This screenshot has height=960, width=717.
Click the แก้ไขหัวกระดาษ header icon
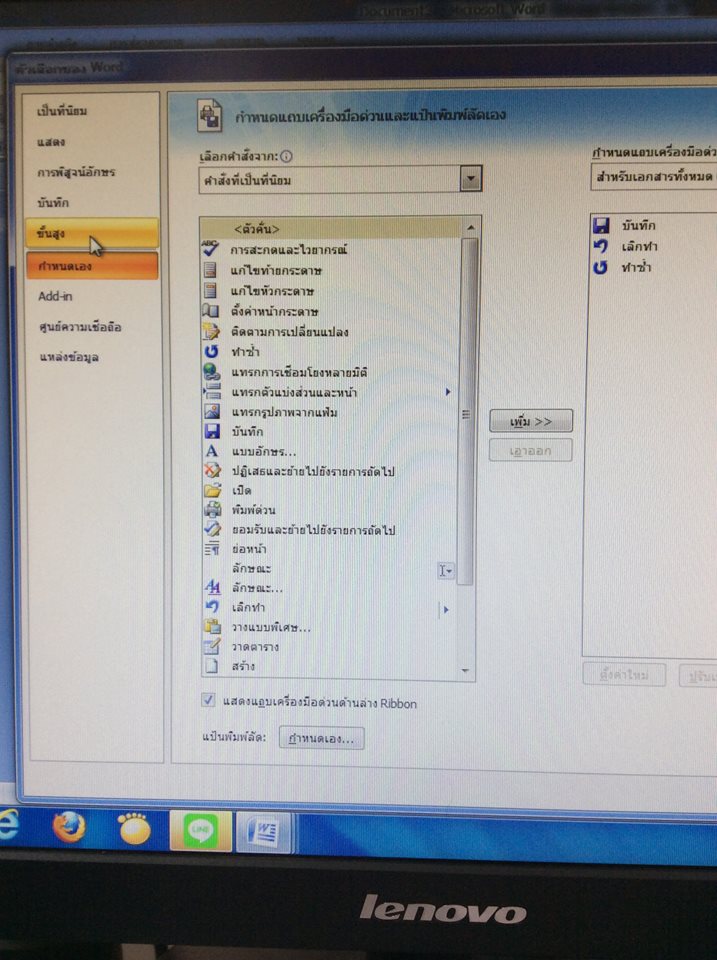click(x=210, y=290)
